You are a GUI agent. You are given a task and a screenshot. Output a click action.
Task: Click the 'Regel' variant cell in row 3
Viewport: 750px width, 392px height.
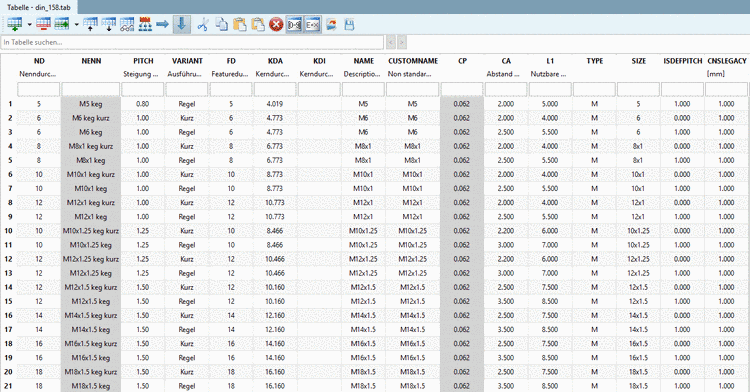[x=187, y=132]
